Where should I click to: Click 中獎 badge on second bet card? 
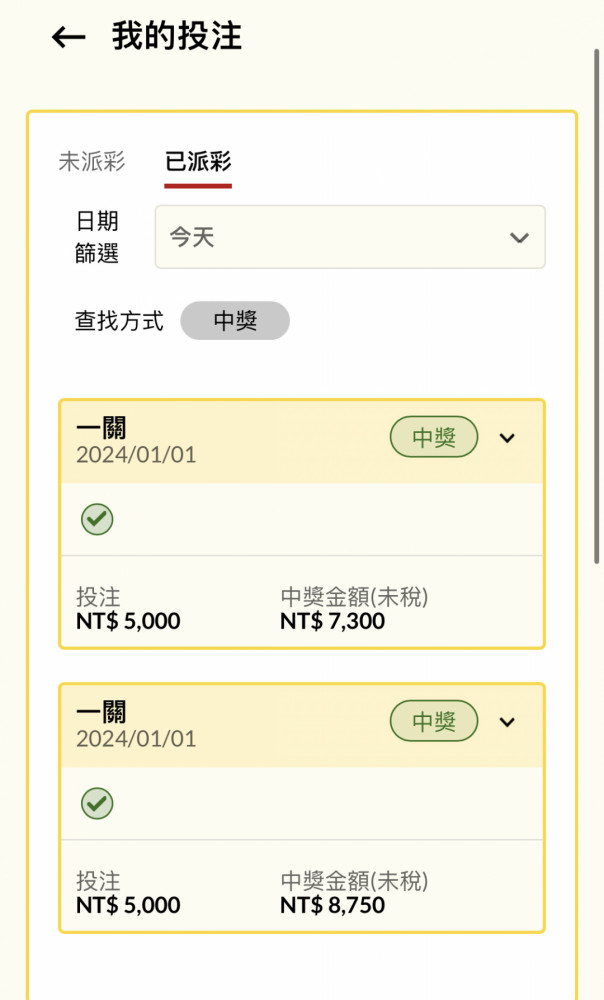coord(434,721)
